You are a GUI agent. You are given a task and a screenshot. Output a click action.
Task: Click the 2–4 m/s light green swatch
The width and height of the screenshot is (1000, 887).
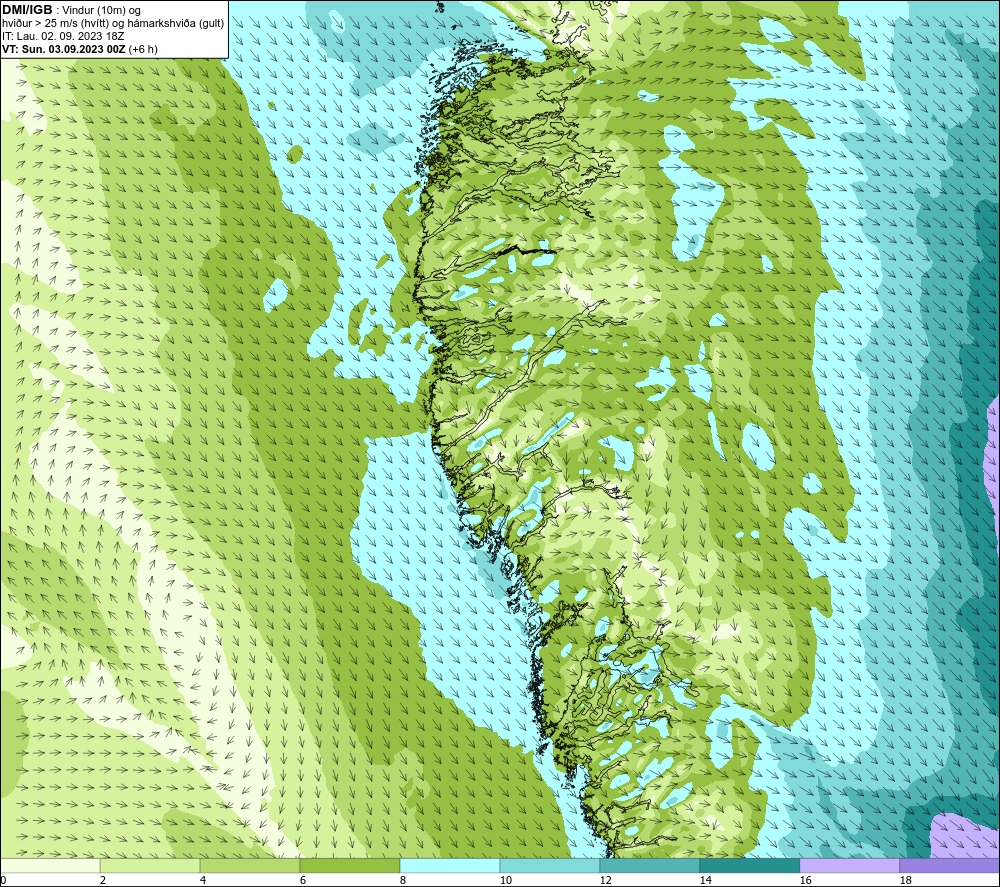point(150,865)
